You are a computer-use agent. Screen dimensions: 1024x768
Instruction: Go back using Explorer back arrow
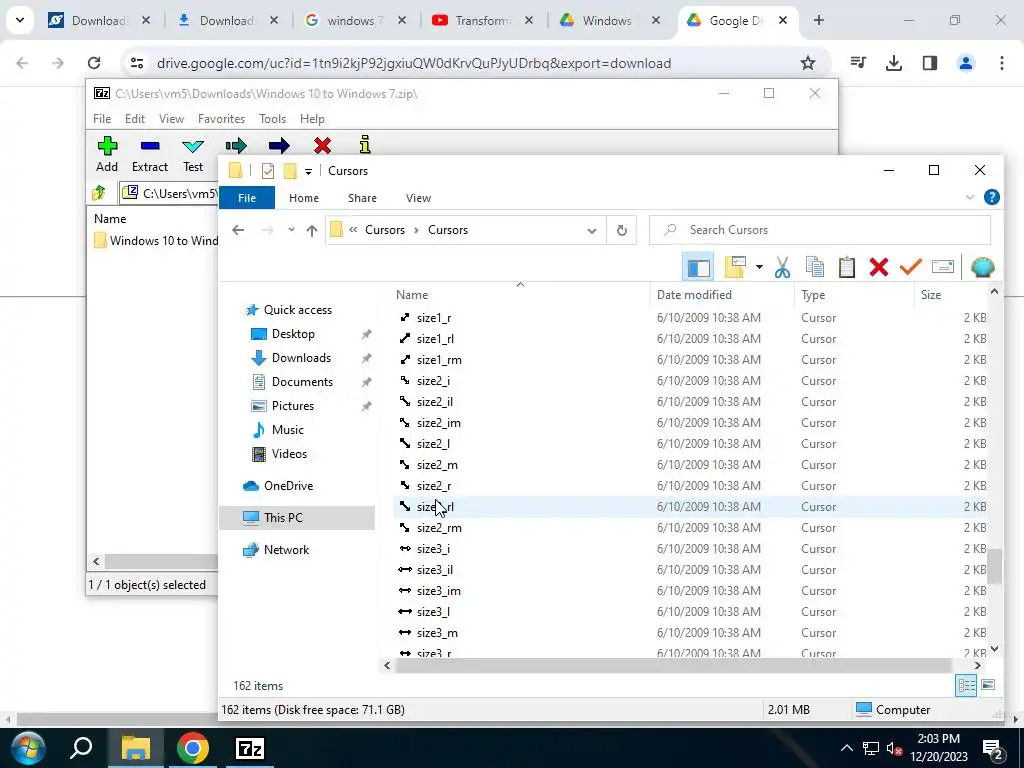(x=238, y=230)
